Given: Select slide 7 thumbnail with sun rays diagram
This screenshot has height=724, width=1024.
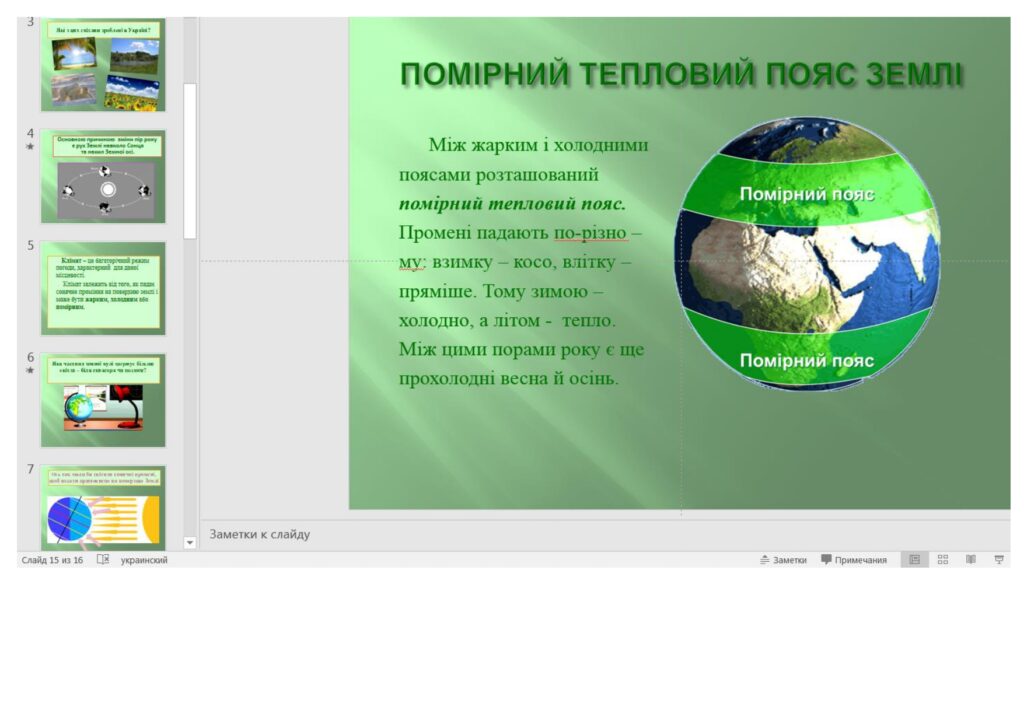Looking at the screenshot, I should pyautogui.click(x=103, y=507).
